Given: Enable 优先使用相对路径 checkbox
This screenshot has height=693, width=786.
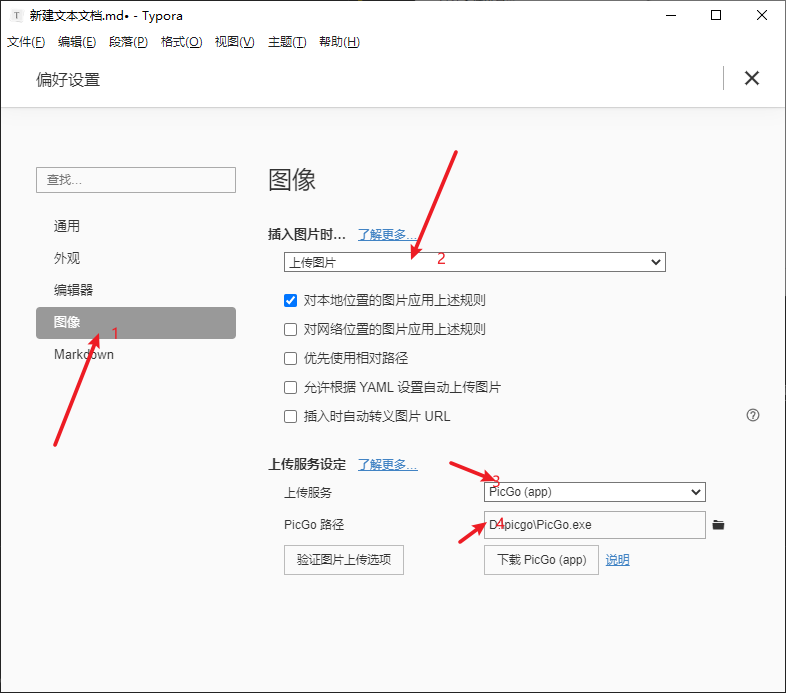Looking at the screenshot, I should [290, 359].
